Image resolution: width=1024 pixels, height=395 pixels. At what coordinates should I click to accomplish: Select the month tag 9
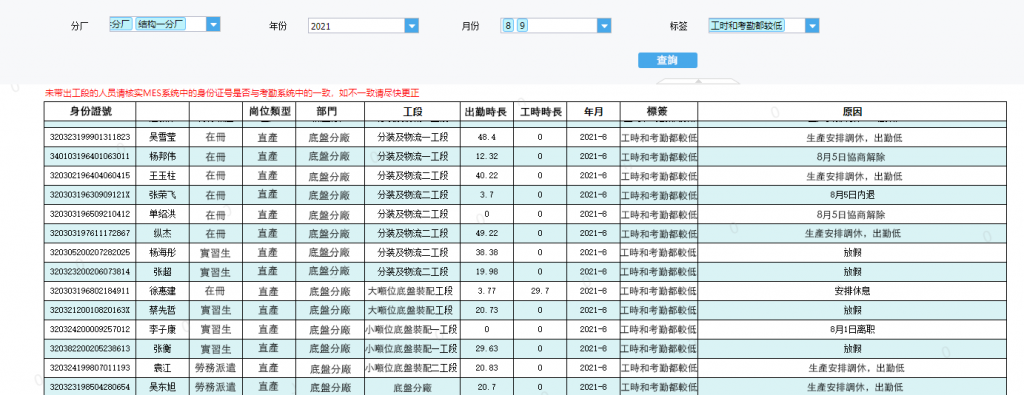(522, 25)
